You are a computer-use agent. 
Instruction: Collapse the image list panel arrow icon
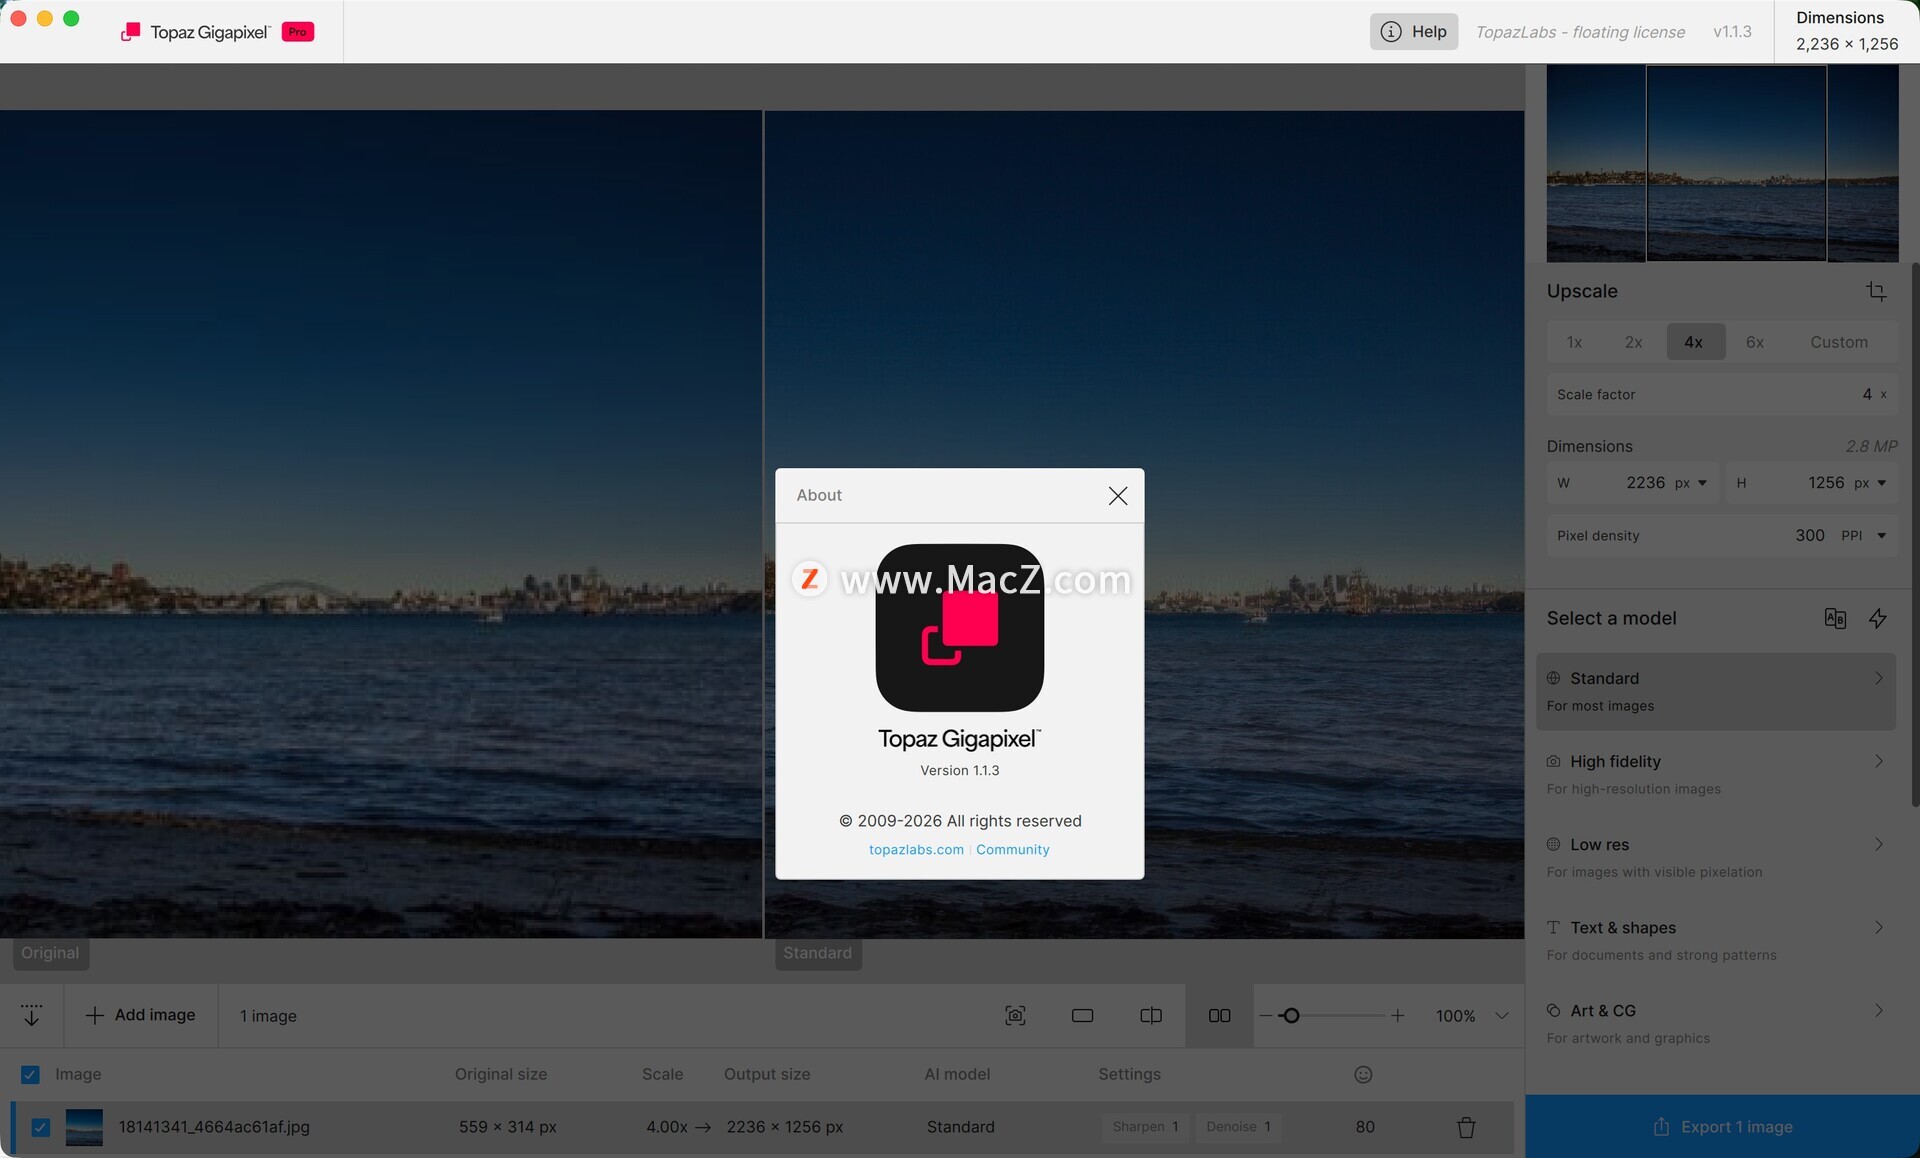31,1015
